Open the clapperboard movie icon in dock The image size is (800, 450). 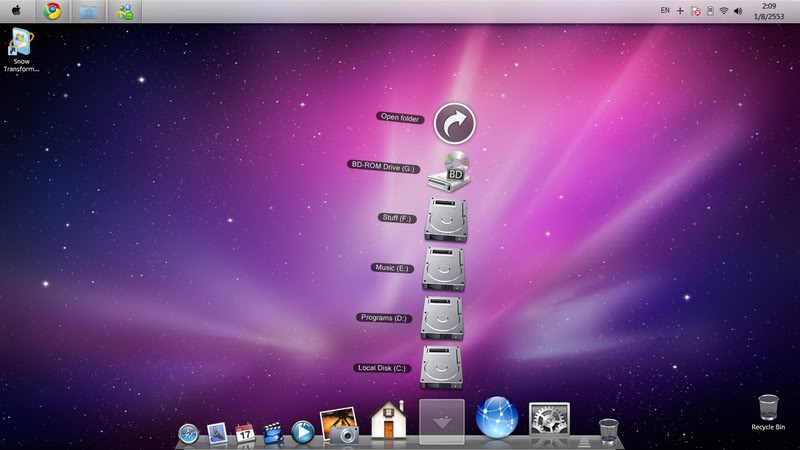tap(273, 433)
